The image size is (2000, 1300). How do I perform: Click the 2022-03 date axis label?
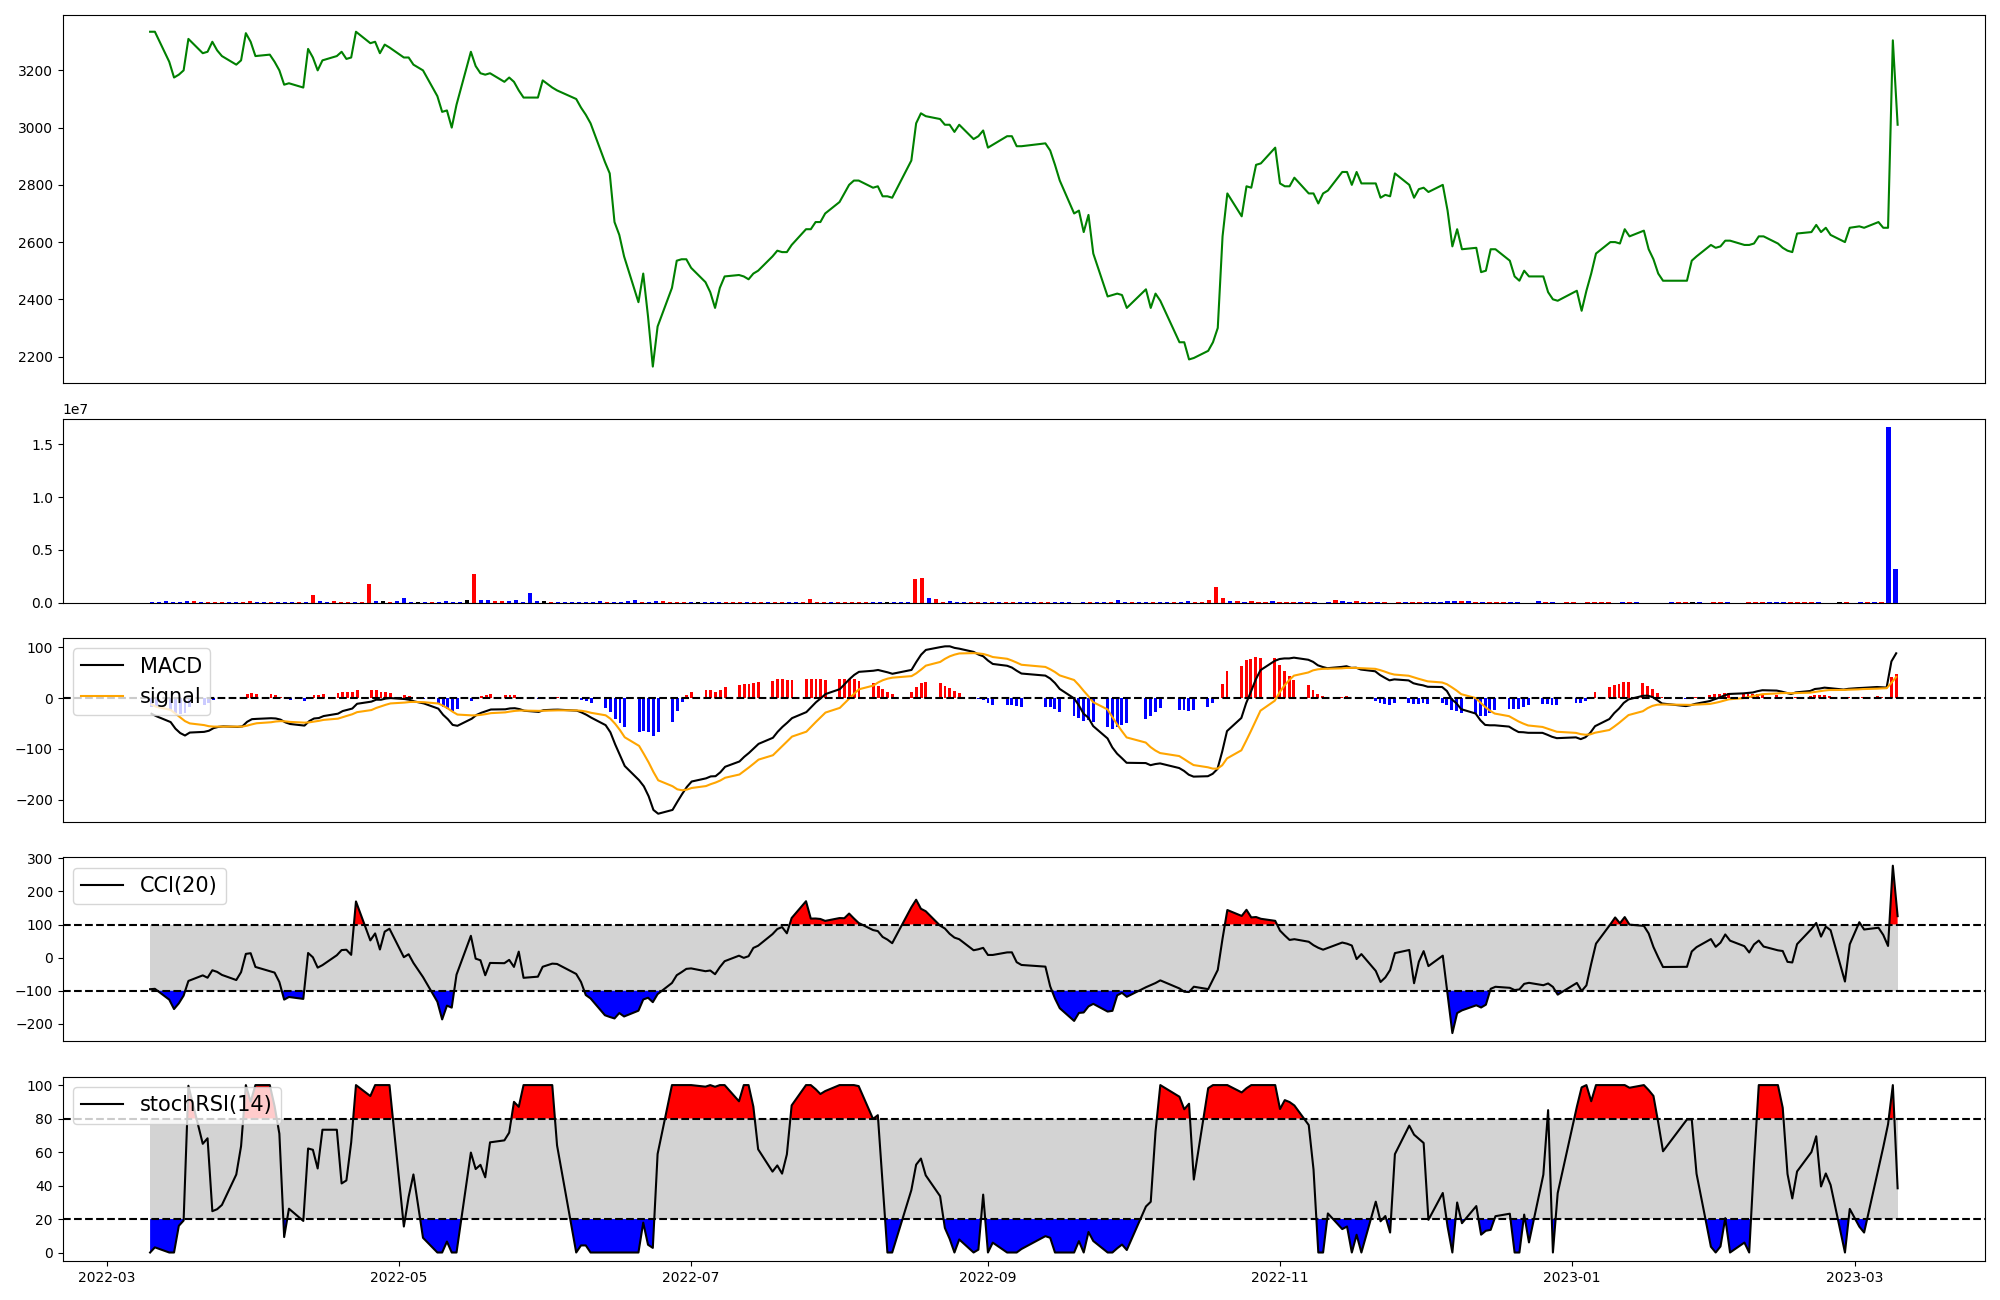(x=107, y=1277)
